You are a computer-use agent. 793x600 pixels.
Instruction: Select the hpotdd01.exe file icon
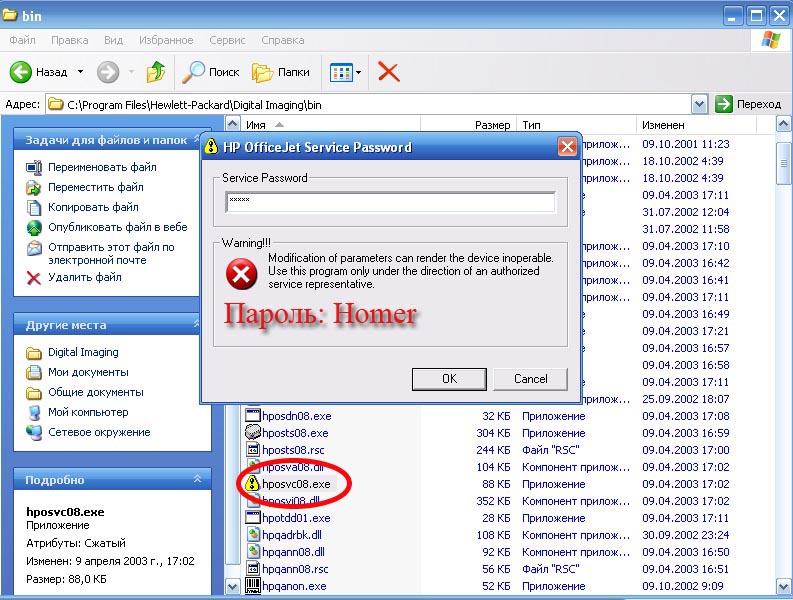(x=252, y=518)
